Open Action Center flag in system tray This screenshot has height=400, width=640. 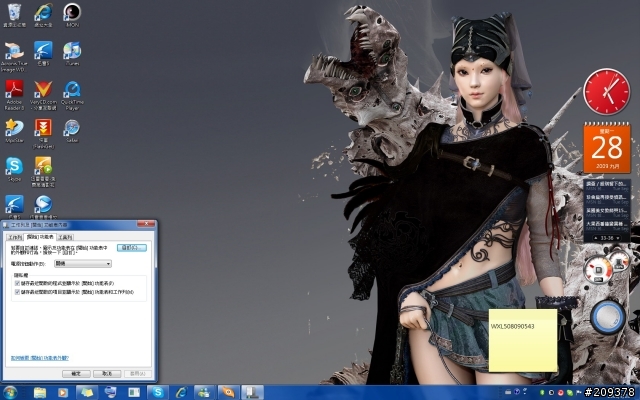(x=578, y=393)
